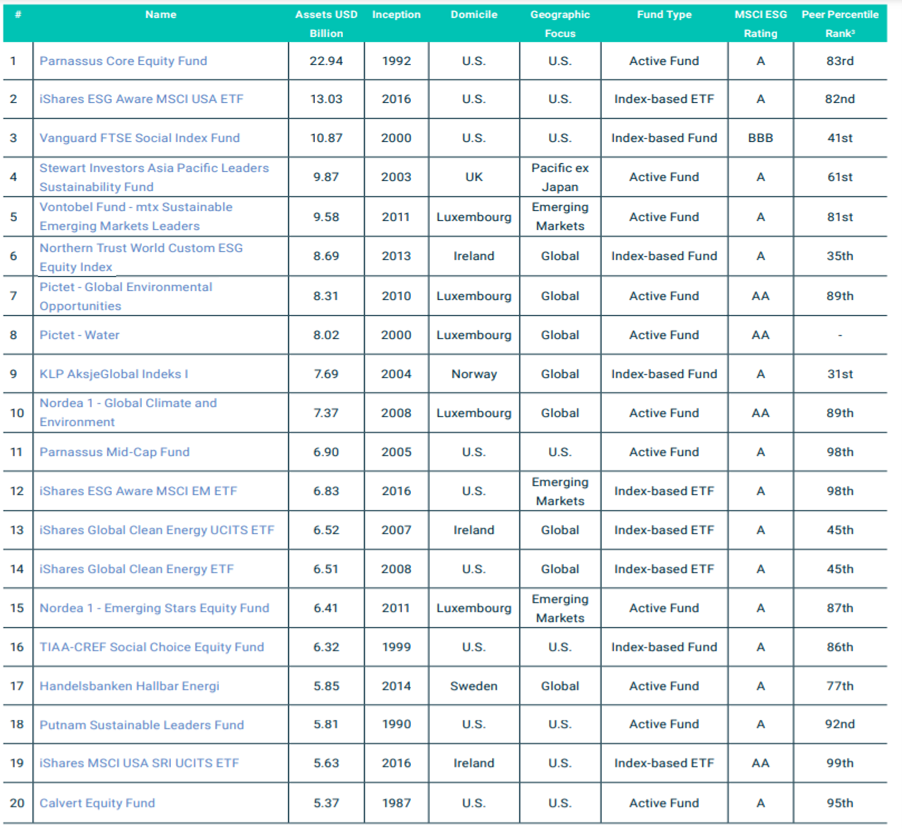Follow iShares MSCI USA SRI UCITS ETF link
Screen dimensions: 902x829
(139, 763)
